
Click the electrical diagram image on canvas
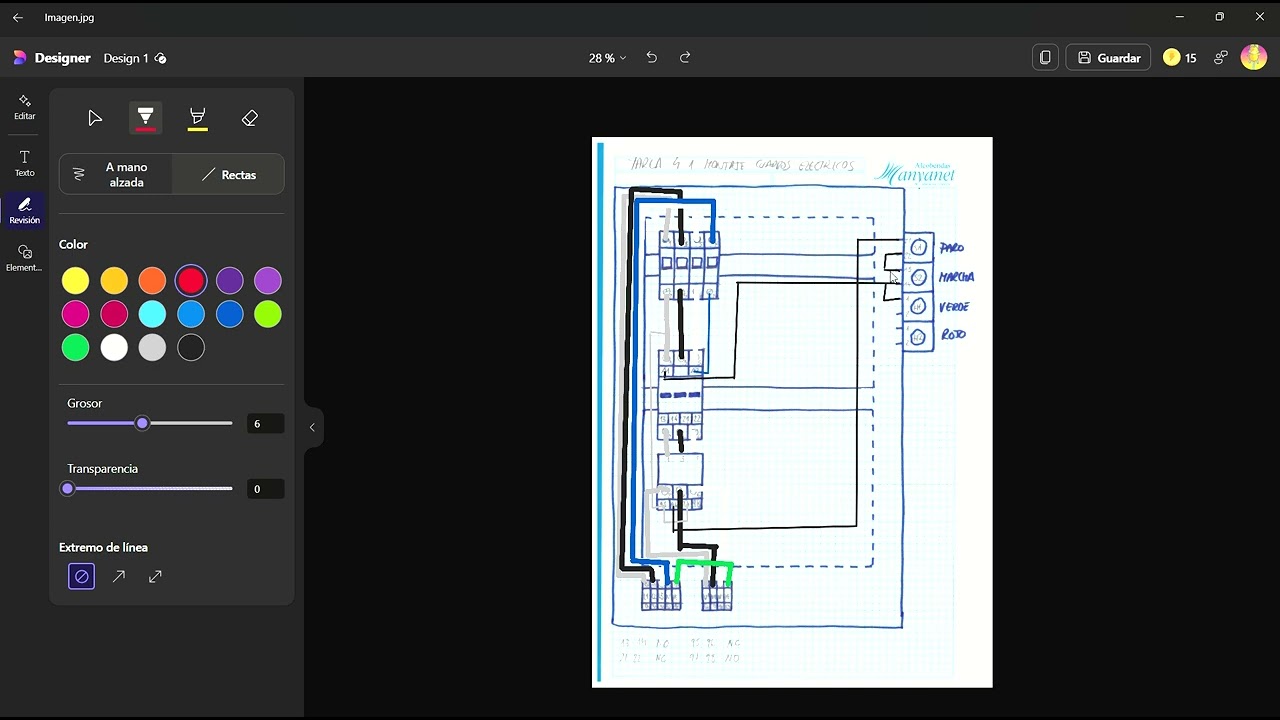[x=792, y=412]
